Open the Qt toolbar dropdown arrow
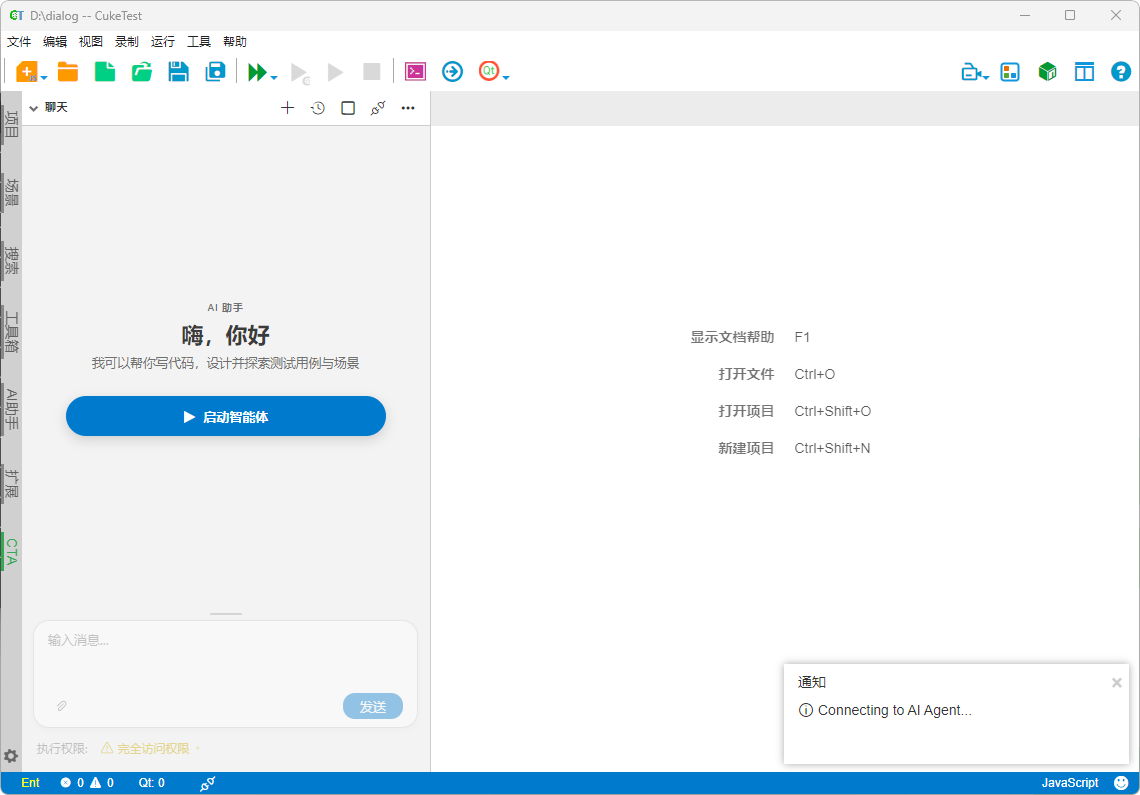This screenshot has height=795, width=1140. click(x=507, y=77)
